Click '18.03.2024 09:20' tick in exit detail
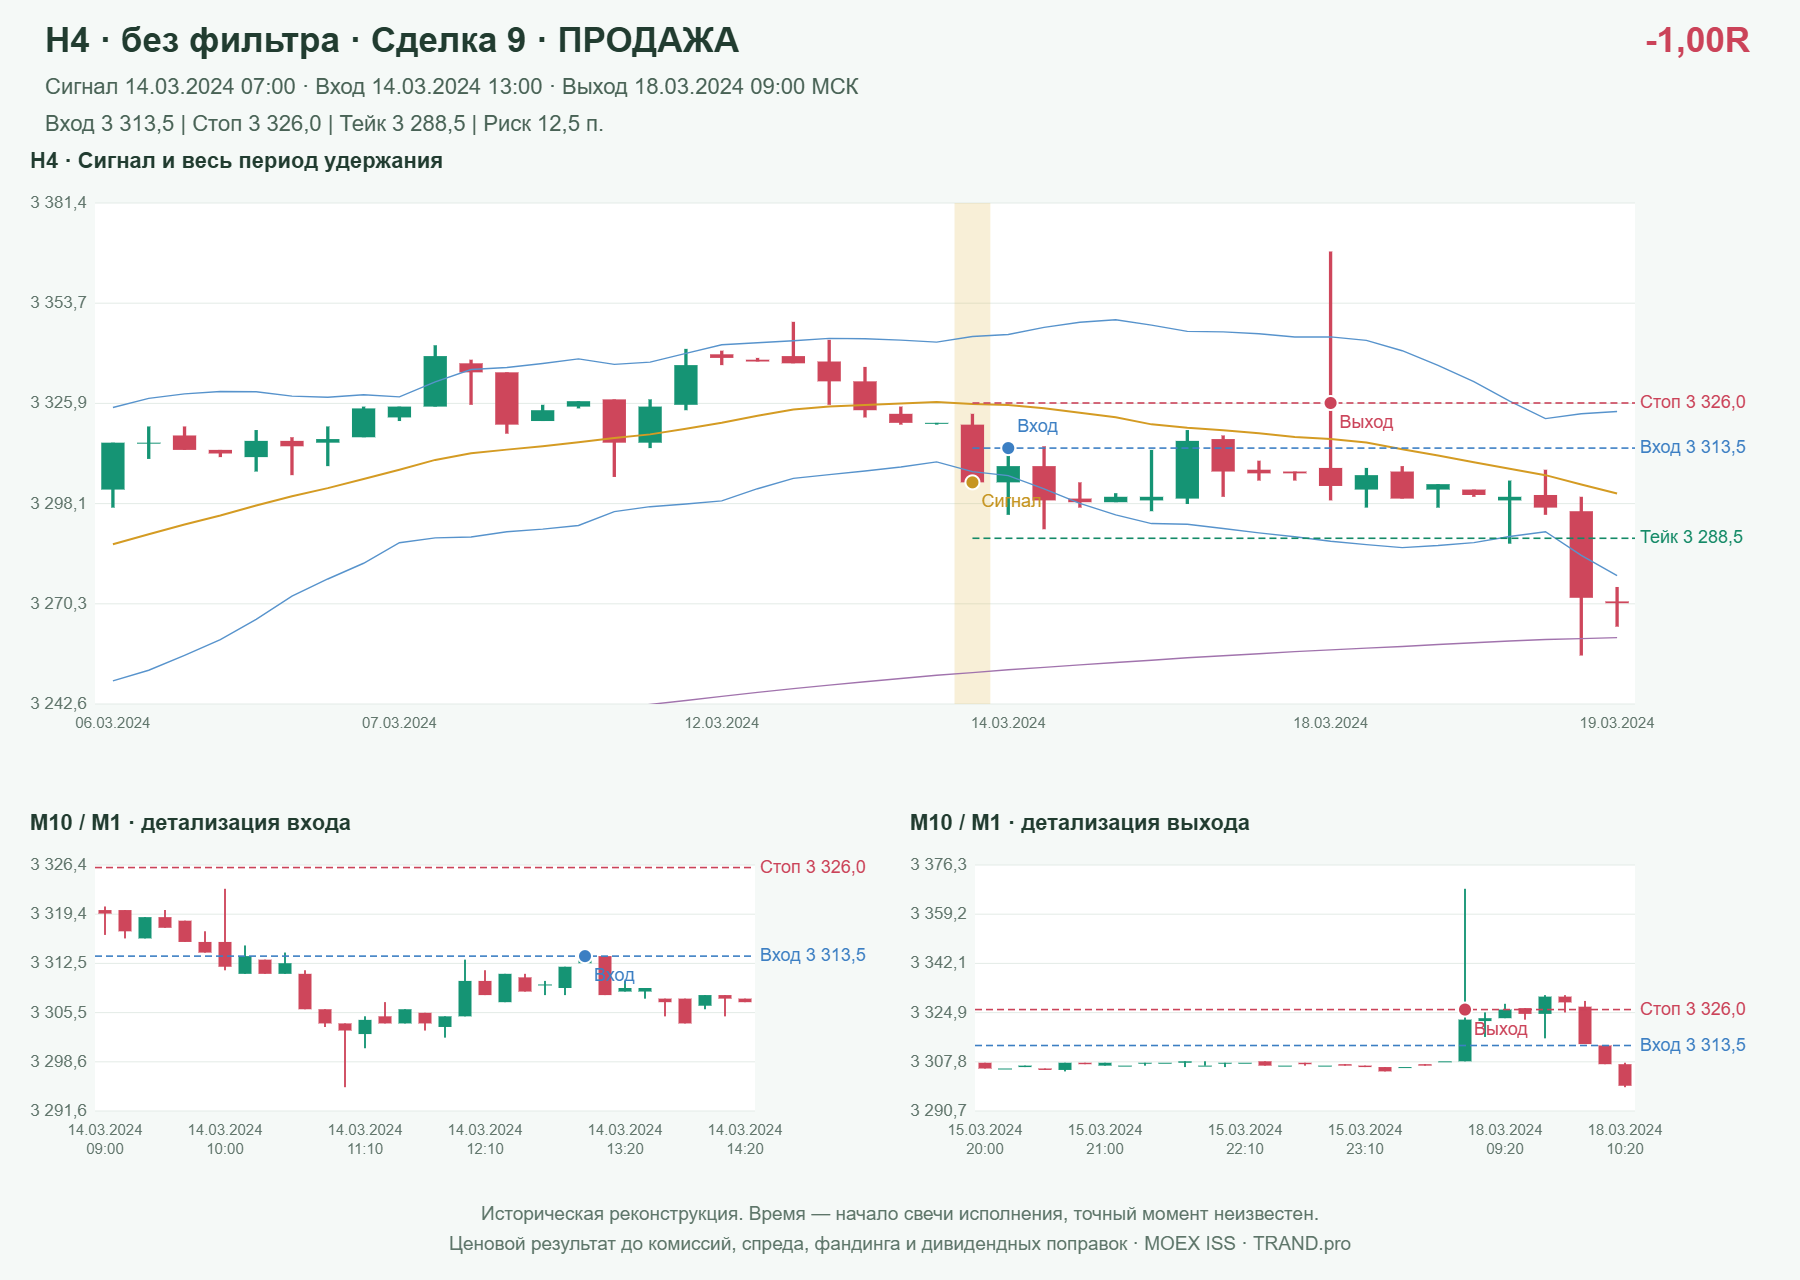This screenshot has height=1280, width=1800. coord(1505,1139)
